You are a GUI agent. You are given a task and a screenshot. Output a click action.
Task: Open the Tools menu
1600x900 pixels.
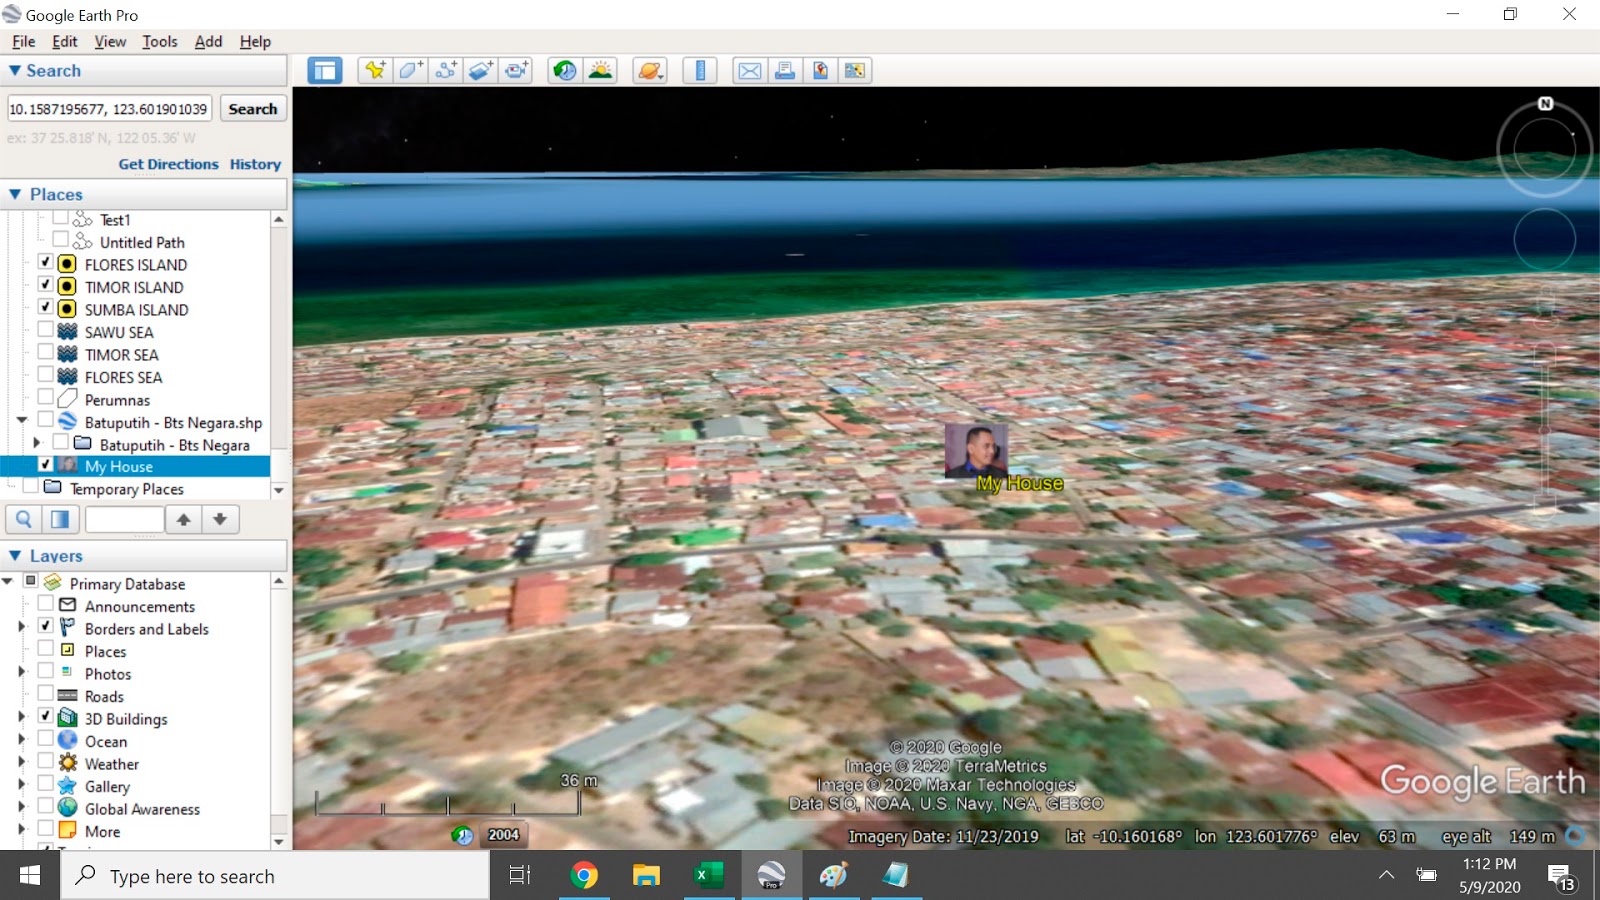(159, 41)
